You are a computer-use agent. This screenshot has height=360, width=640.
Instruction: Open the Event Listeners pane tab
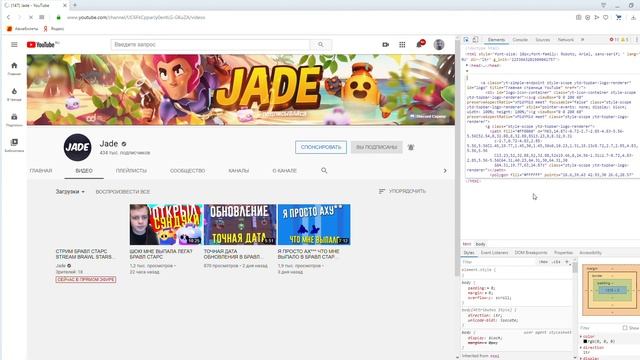[494, 253]
